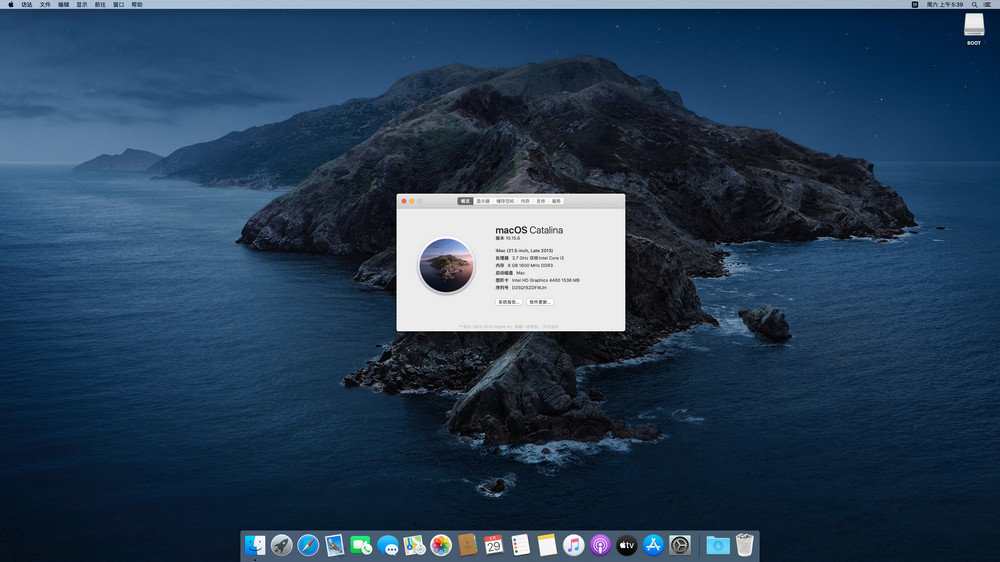Click the macOS Catalina round logo image
The image size is (1000, 562).
(x=446, y=265)
